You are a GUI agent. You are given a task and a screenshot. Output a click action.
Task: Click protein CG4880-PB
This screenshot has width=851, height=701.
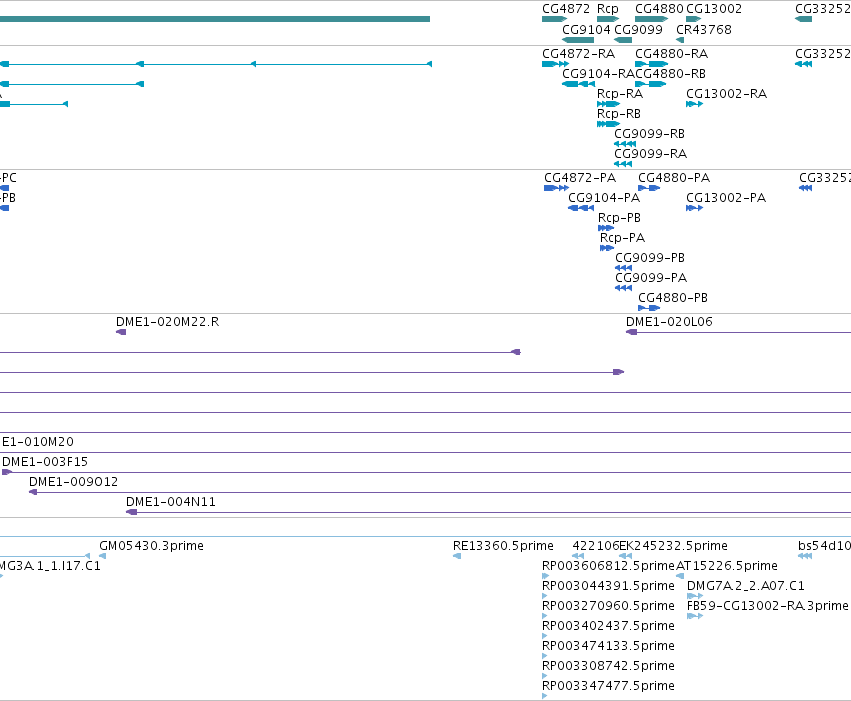672,298
